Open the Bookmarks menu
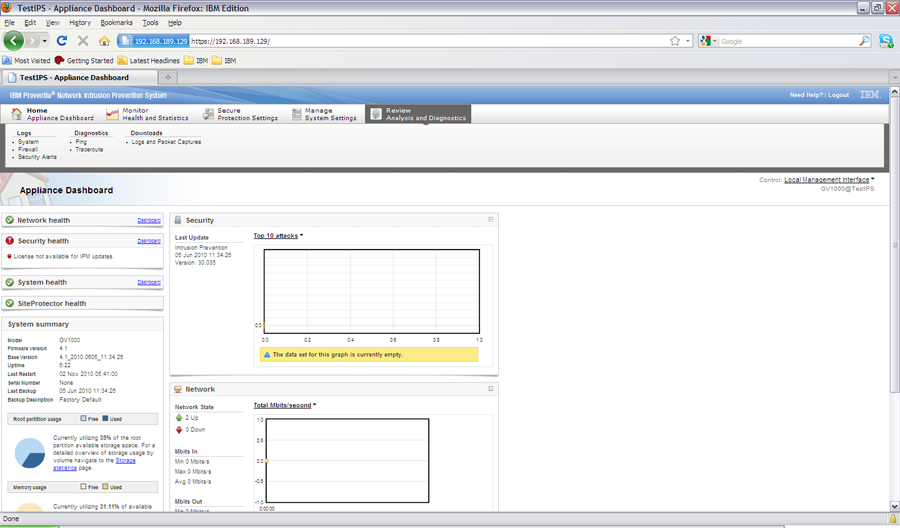This screenshot has height=528, width=900. click(117, 22)
